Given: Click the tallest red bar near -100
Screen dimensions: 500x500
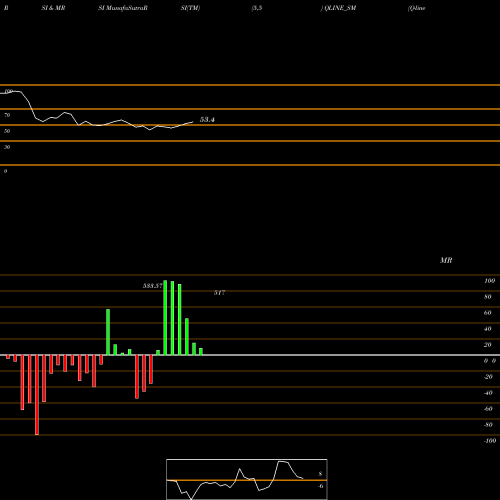Looking at the screenshot, I should (37, 395).
